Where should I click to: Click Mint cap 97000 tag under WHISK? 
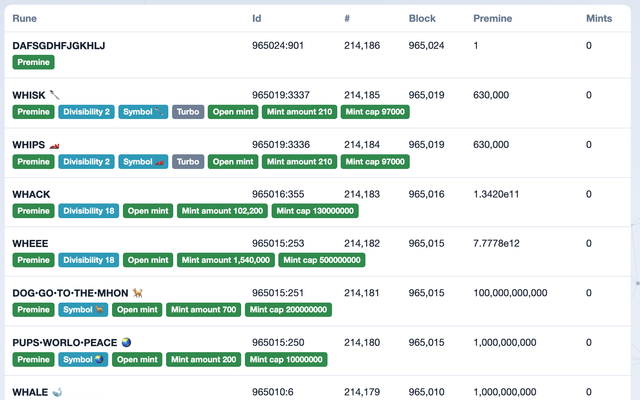375,112
